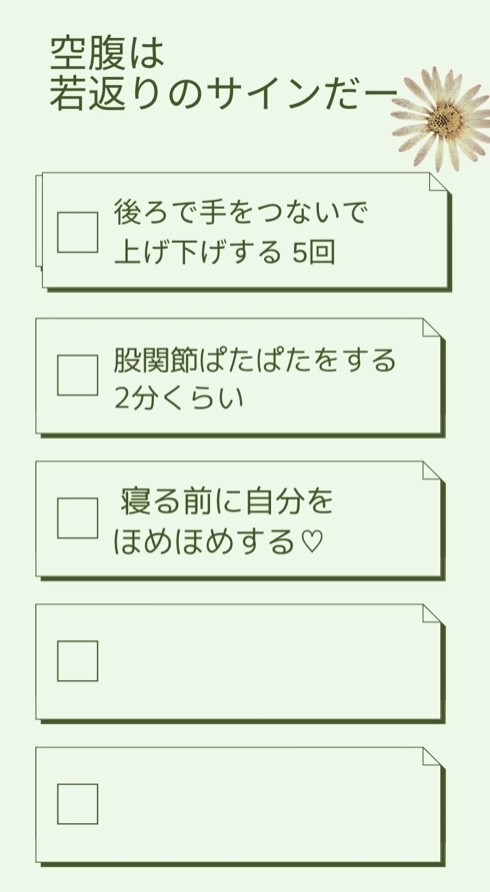Tick the checkbox in the last empty card
Screen dimensions: 490x892
pyautogui.click(x=77, y=804)
